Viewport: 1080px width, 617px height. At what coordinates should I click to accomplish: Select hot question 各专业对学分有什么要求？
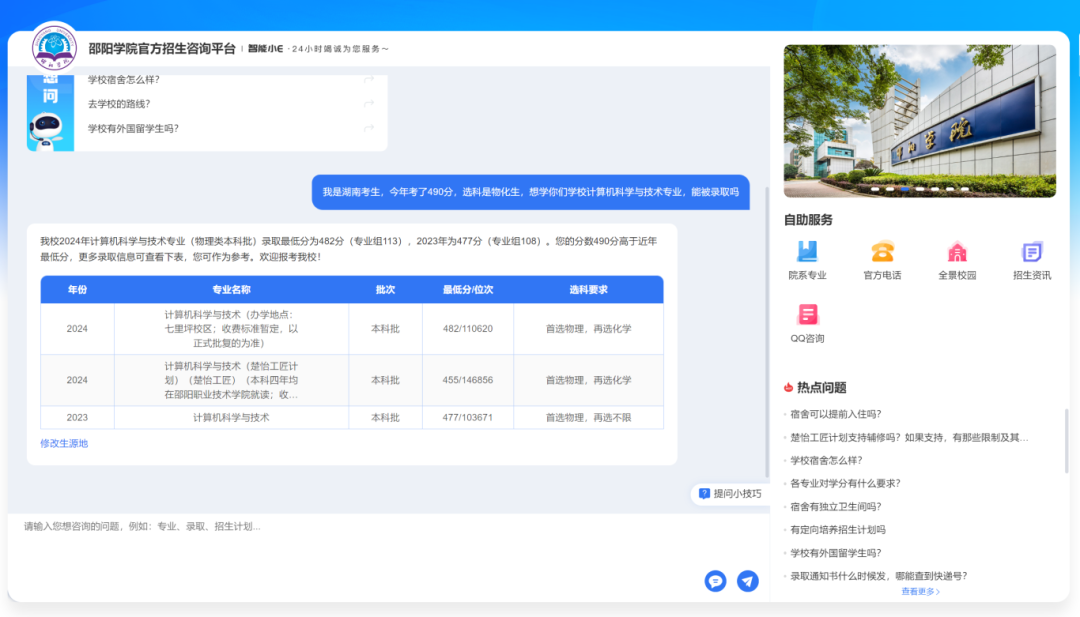coord(845,483)
